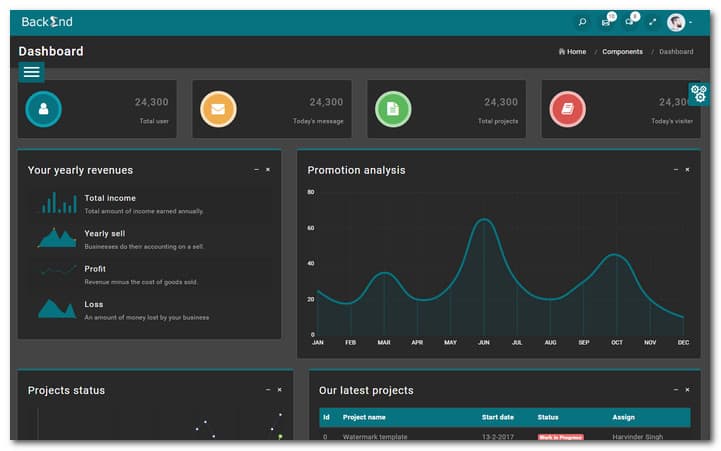This screenshot has height=451, width=721.
Task: Close the Your yearly revenues panel
Action: pos(268,170)
